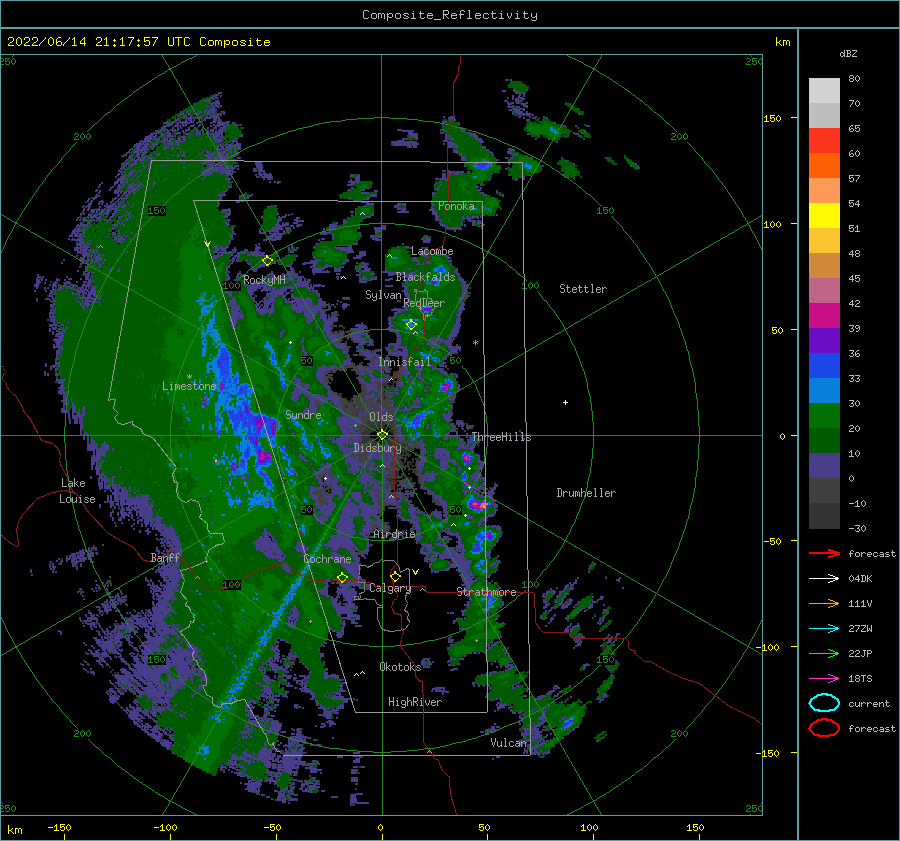Image resolution: width=900 pixels, height=841 pixels.
Task: Click the Cochrane city label
Action: tap(327, 559)
